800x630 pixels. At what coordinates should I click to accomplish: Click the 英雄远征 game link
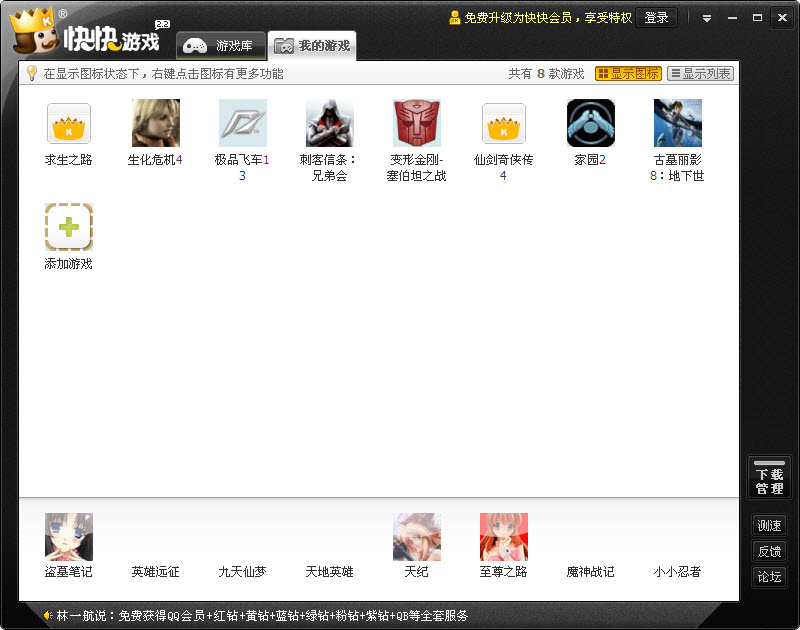tap(156, 572)
